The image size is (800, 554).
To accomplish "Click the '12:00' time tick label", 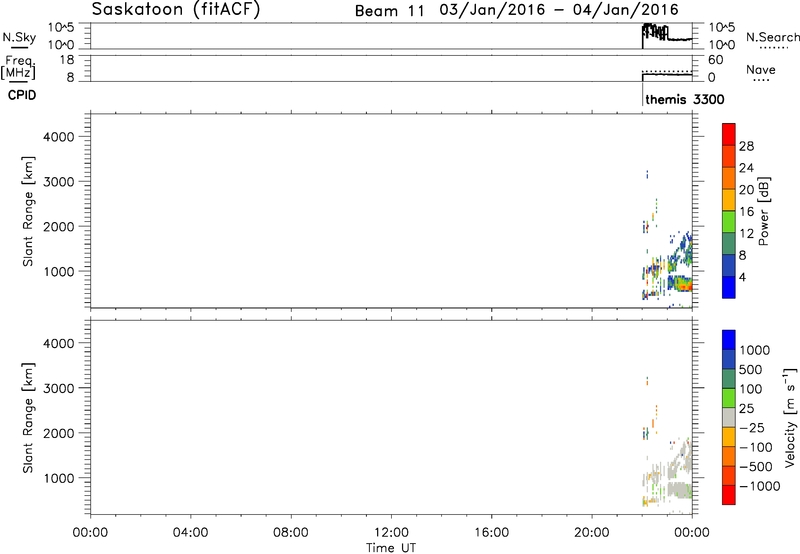I will point(391,533).
